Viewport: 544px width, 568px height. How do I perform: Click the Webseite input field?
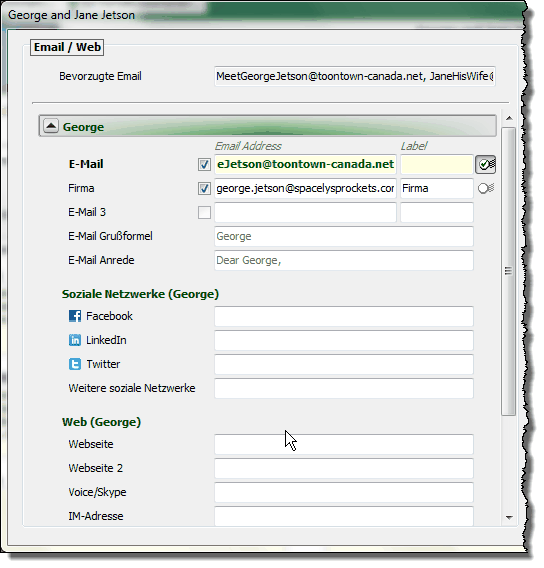tap(344, 444)
